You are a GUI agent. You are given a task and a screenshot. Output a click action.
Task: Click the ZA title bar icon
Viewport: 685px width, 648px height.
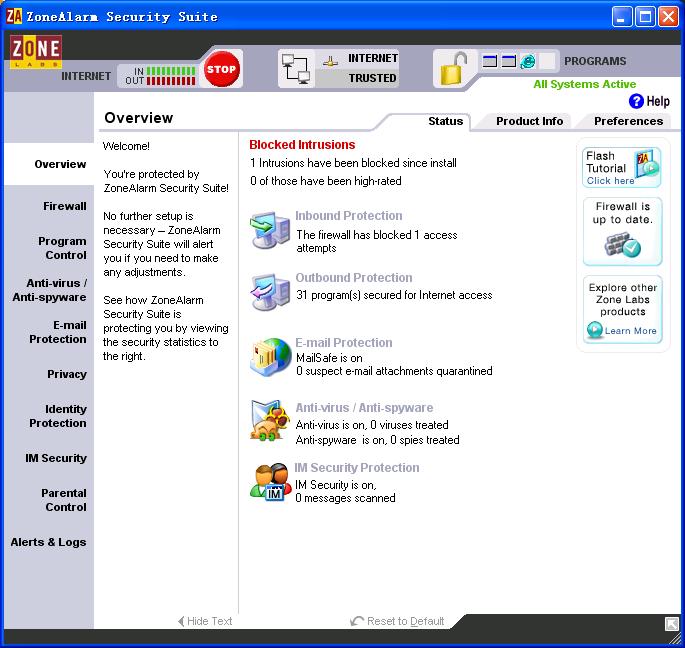[x=14, y=17]
